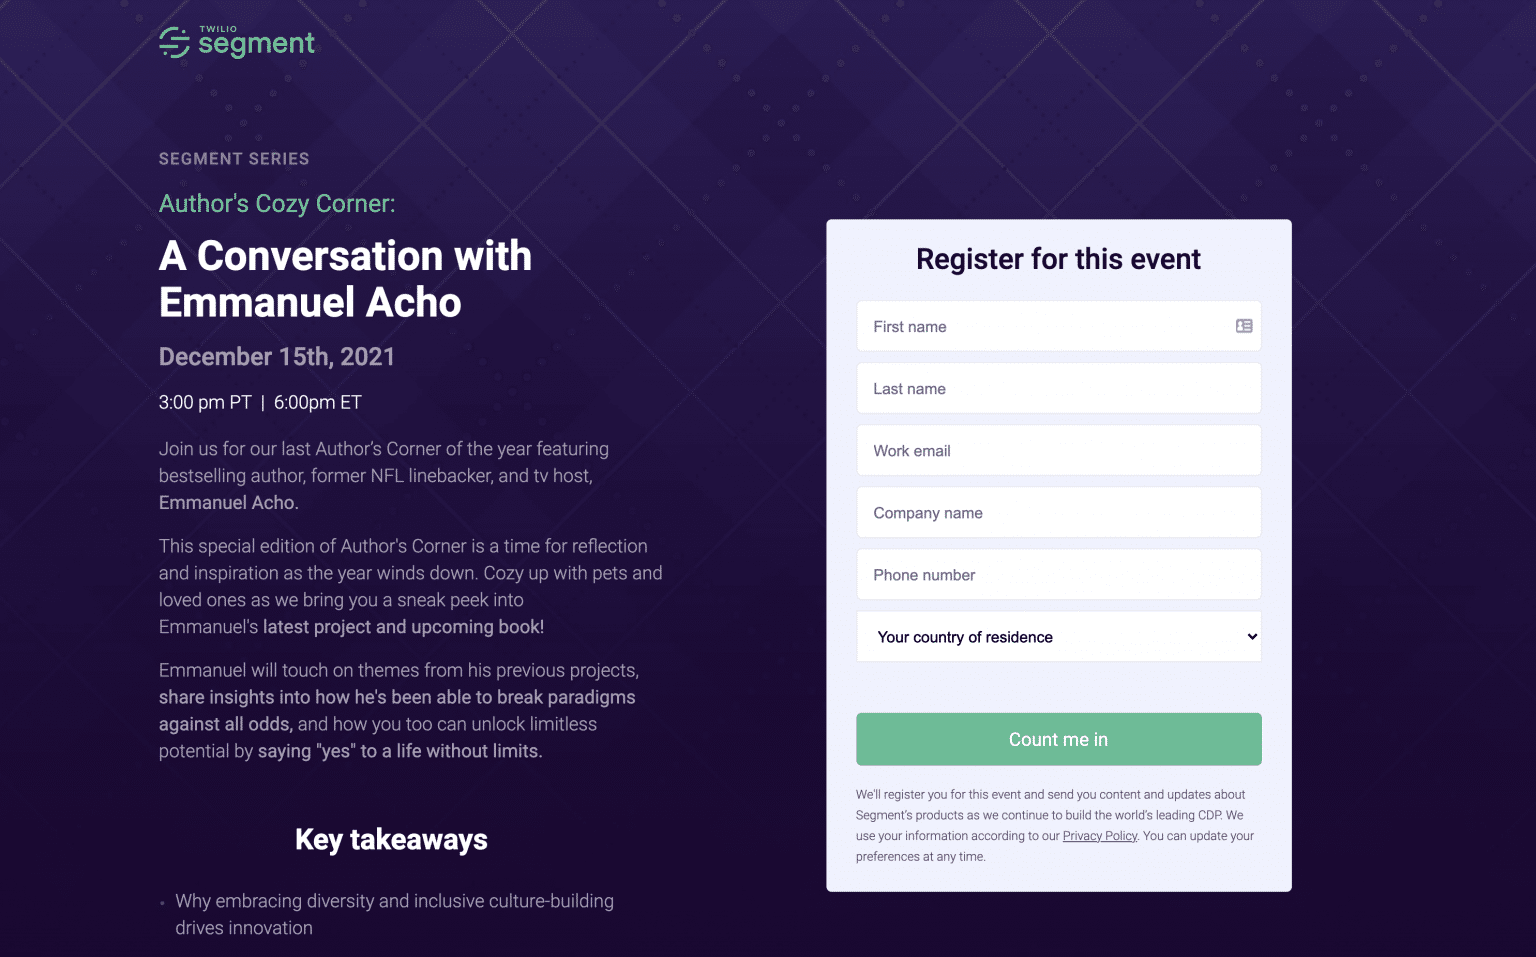Click the 'Register for this event' heading

click(1058, 260)
